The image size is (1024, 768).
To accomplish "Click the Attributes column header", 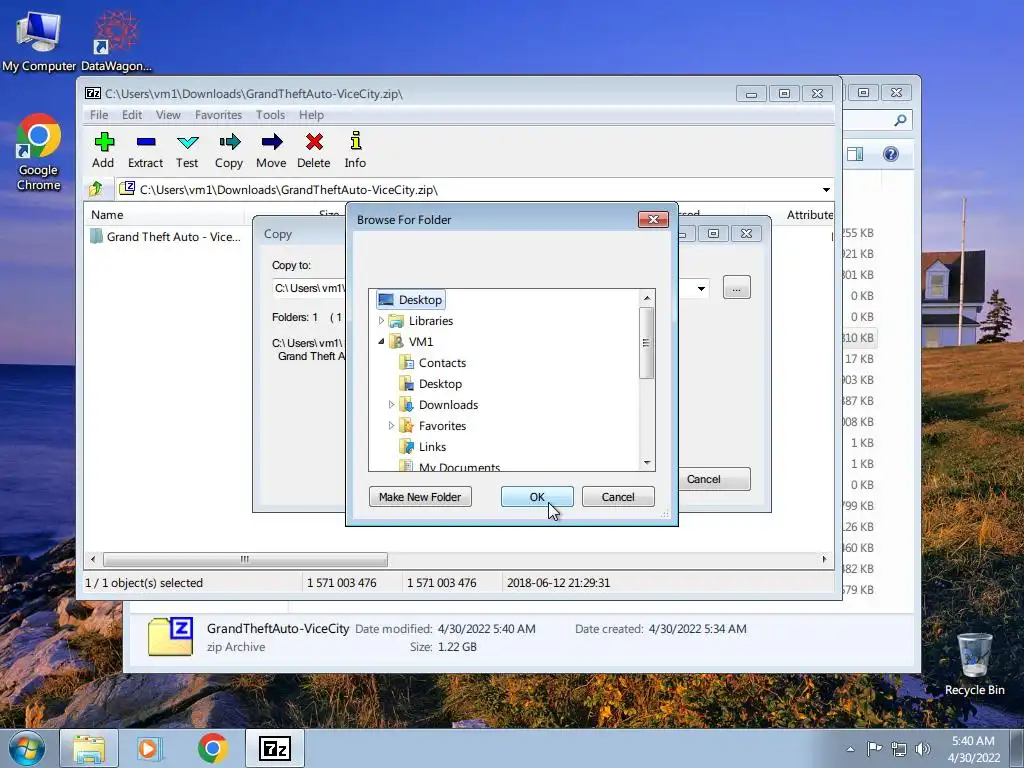I will click(809, 215).
